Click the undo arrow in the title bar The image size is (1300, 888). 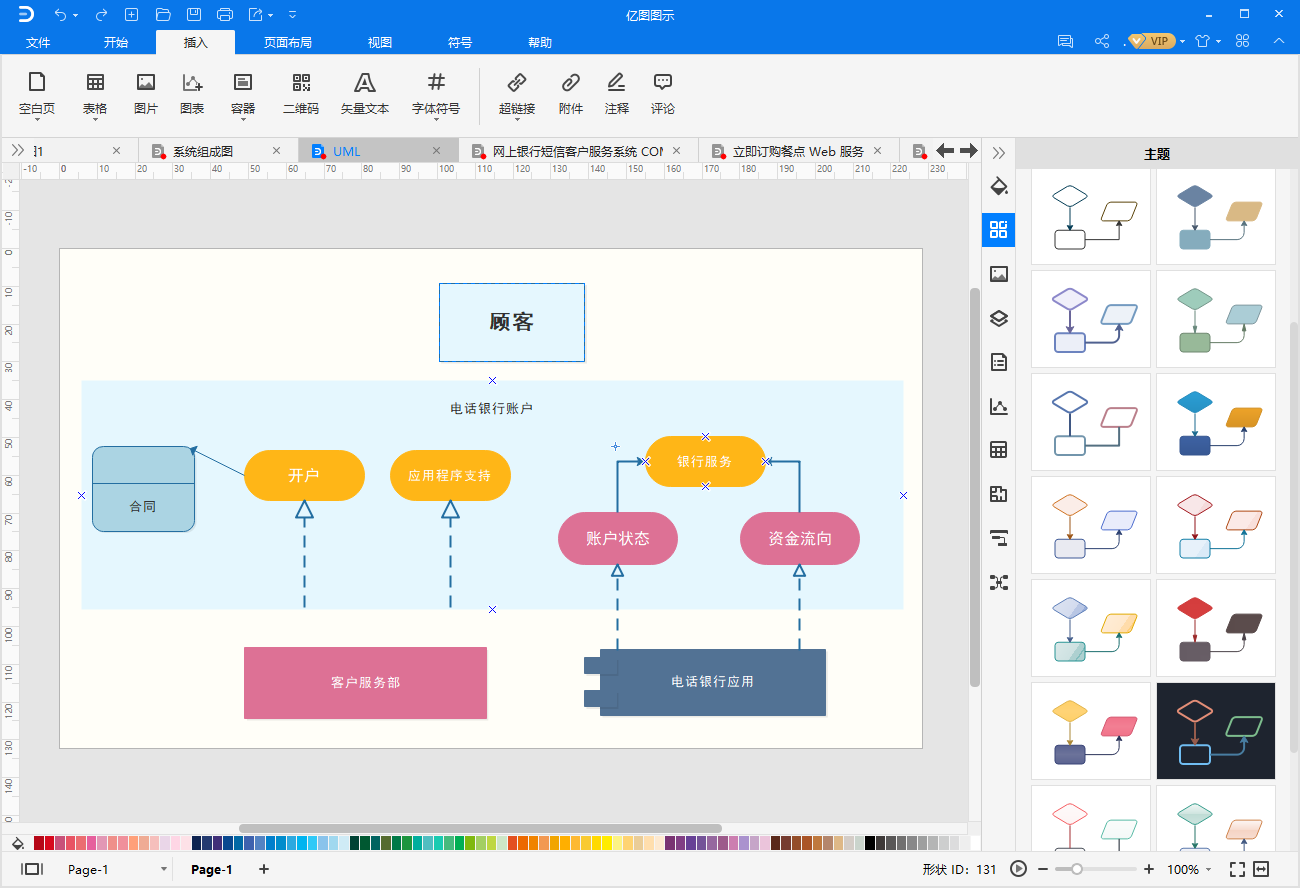coord(63,14)
